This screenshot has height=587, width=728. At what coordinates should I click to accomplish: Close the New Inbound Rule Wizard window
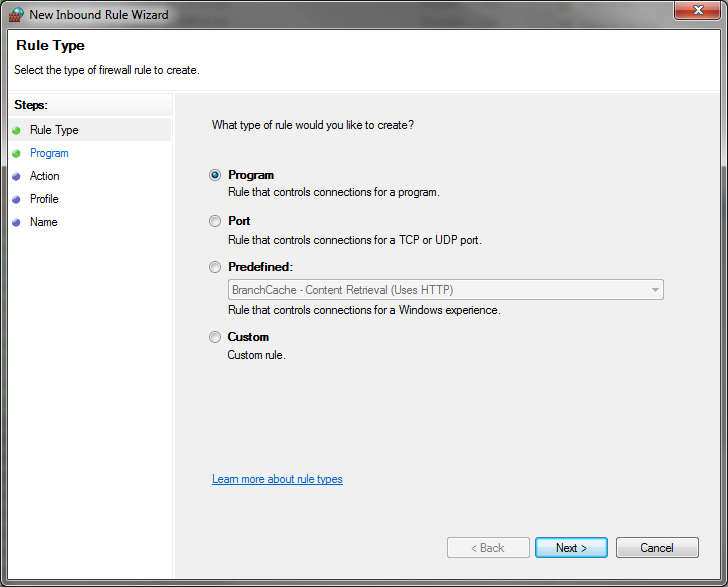tap(698, 10)
